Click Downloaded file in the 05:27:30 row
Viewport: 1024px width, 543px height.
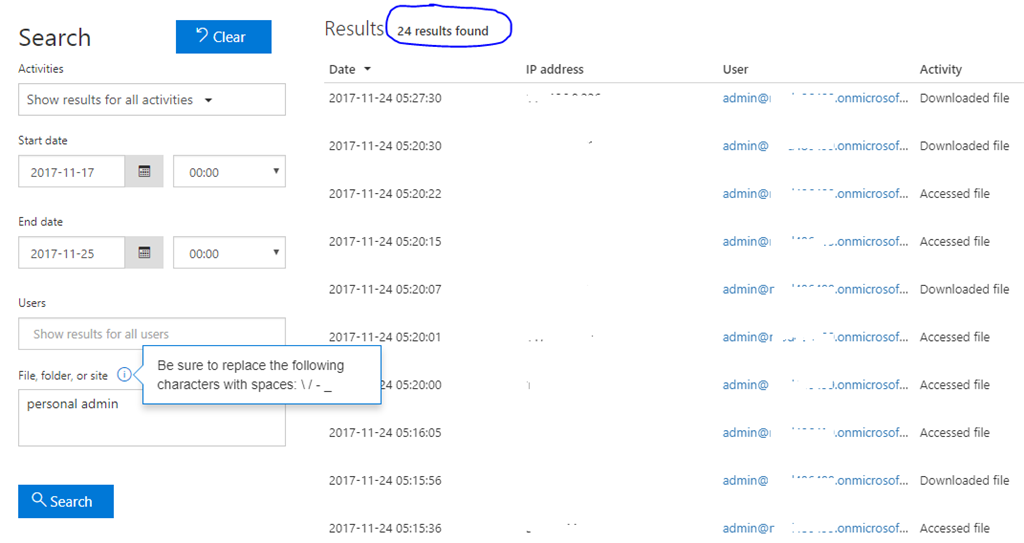[964, 98]
